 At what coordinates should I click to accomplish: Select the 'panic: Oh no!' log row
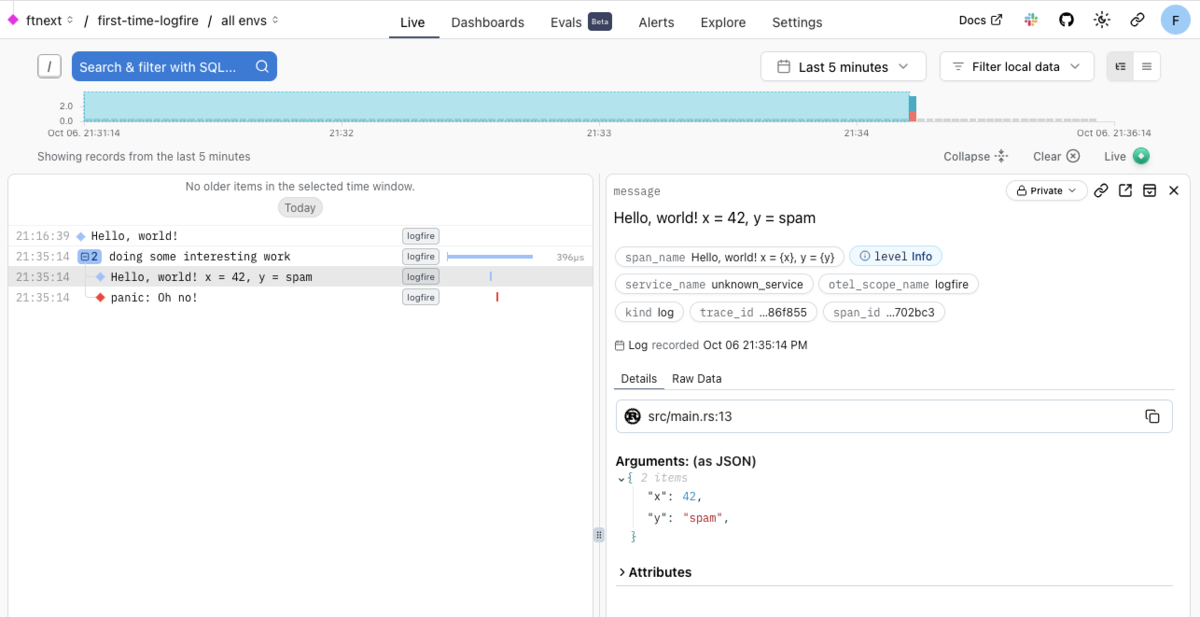pos(300,297)
